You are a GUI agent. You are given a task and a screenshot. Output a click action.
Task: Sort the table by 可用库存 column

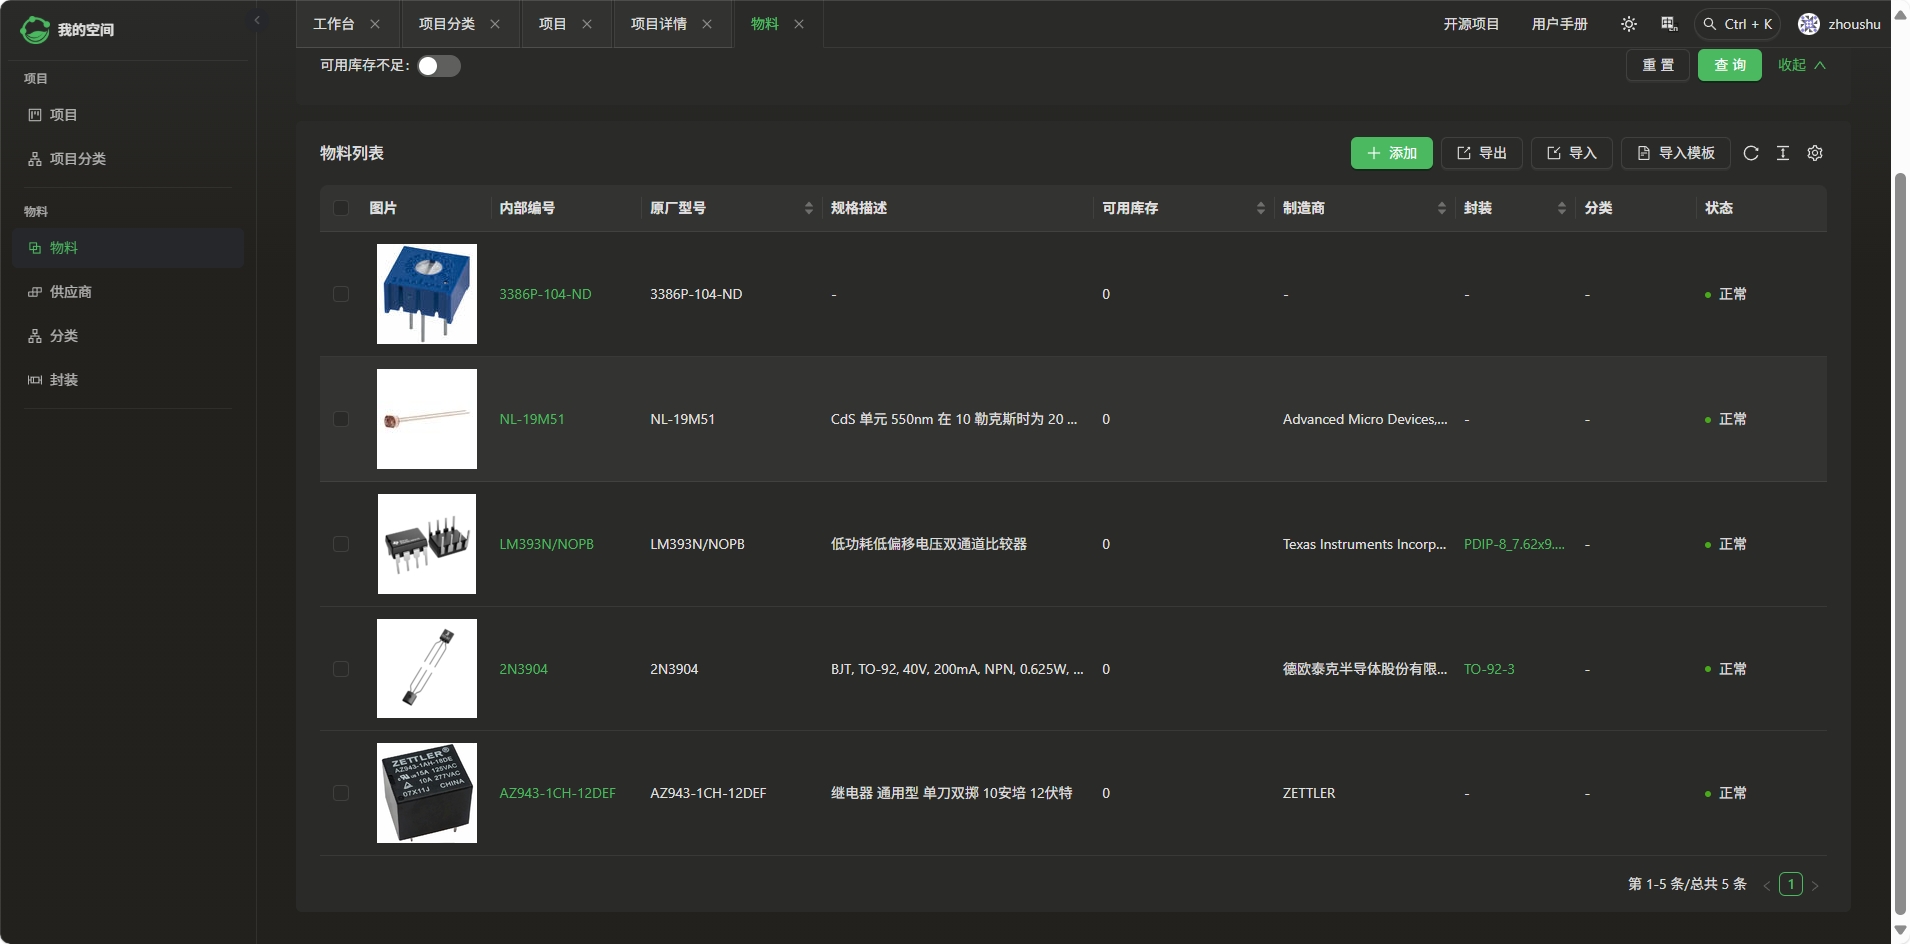1260,208
